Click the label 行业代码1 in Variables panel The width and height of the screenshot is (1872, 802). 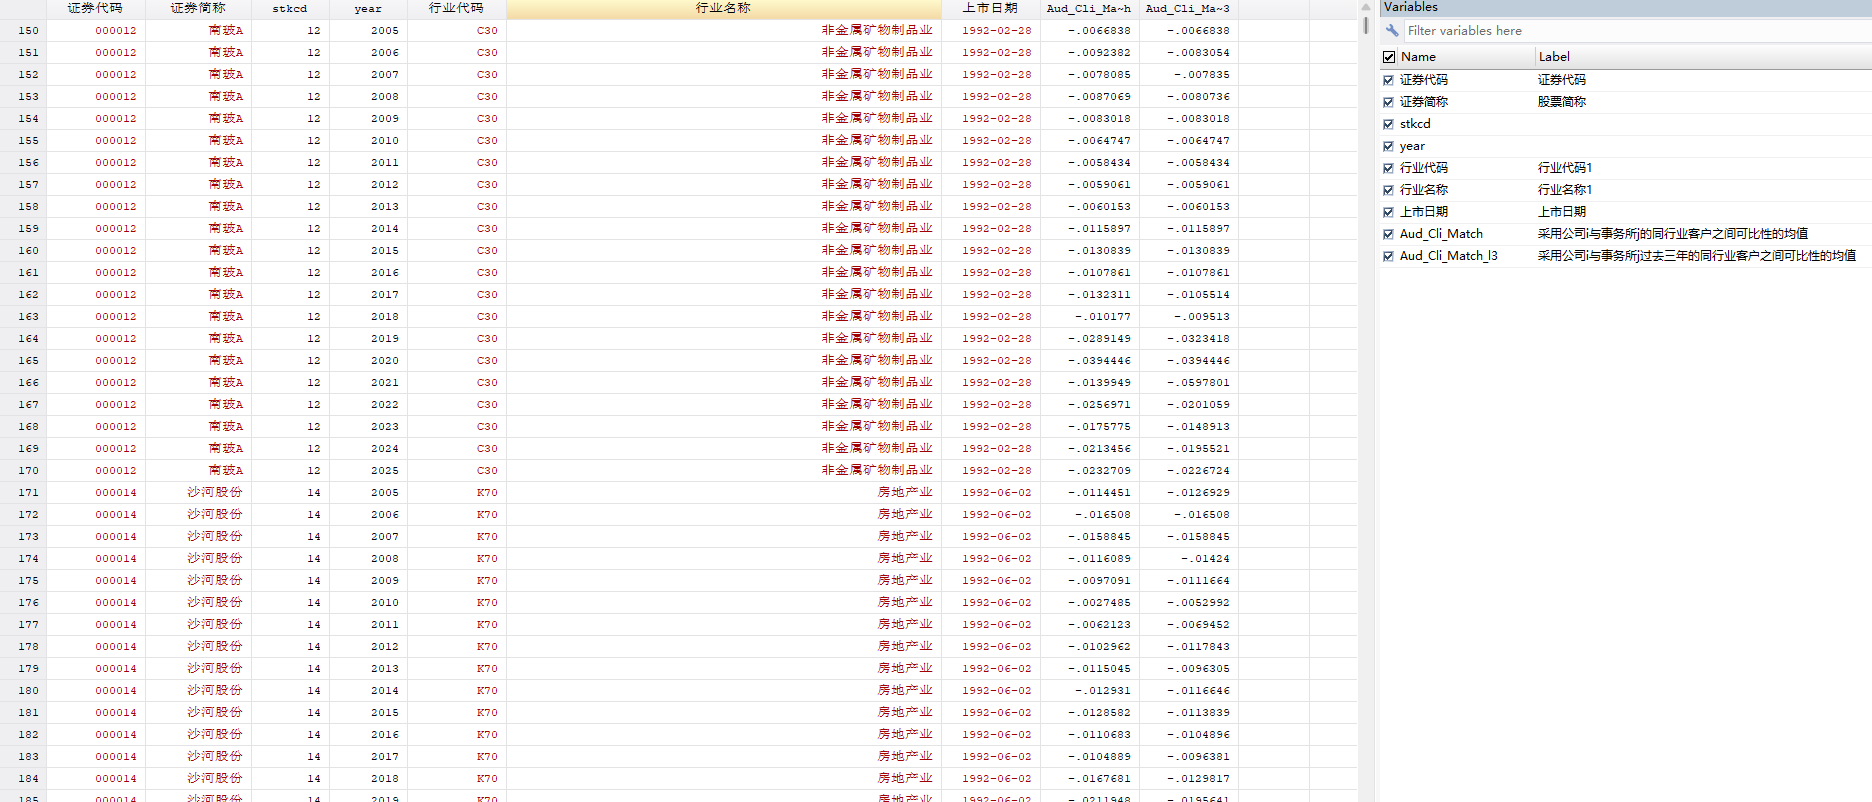[x=1565, y=168]
